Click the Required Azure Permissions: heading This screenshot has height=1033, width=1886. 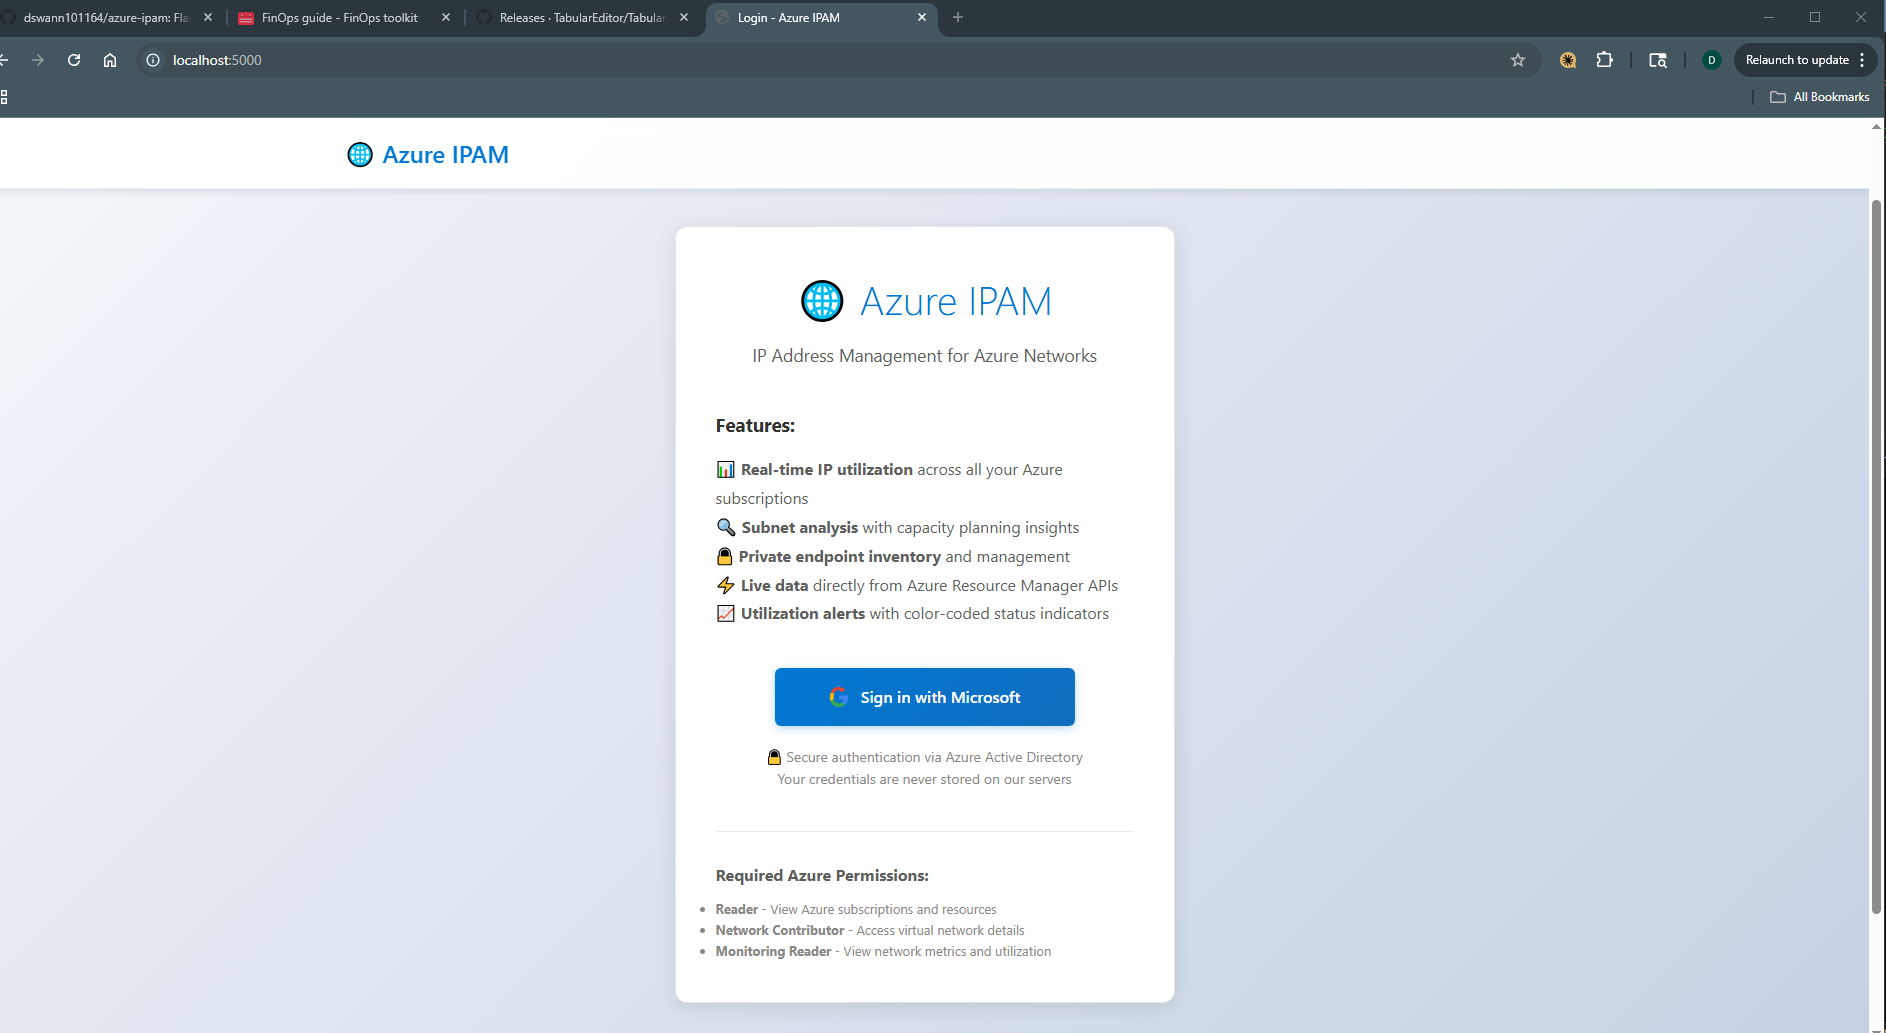pyautogui.click(x=822, y=876)
